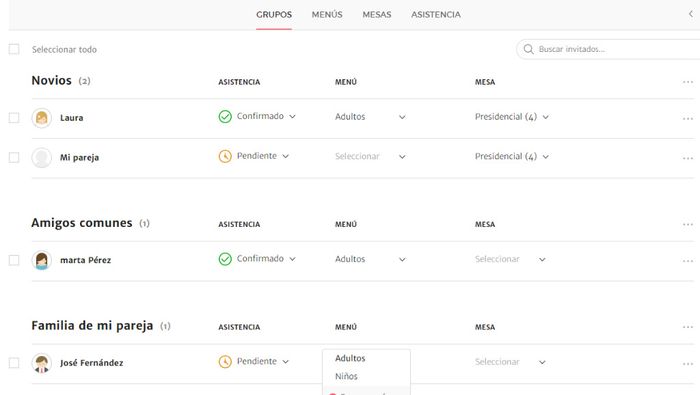The width and height of the screenshot is (700, 395).
Task: Select Mi pareja's row checkbox
Action: point(14,158)
